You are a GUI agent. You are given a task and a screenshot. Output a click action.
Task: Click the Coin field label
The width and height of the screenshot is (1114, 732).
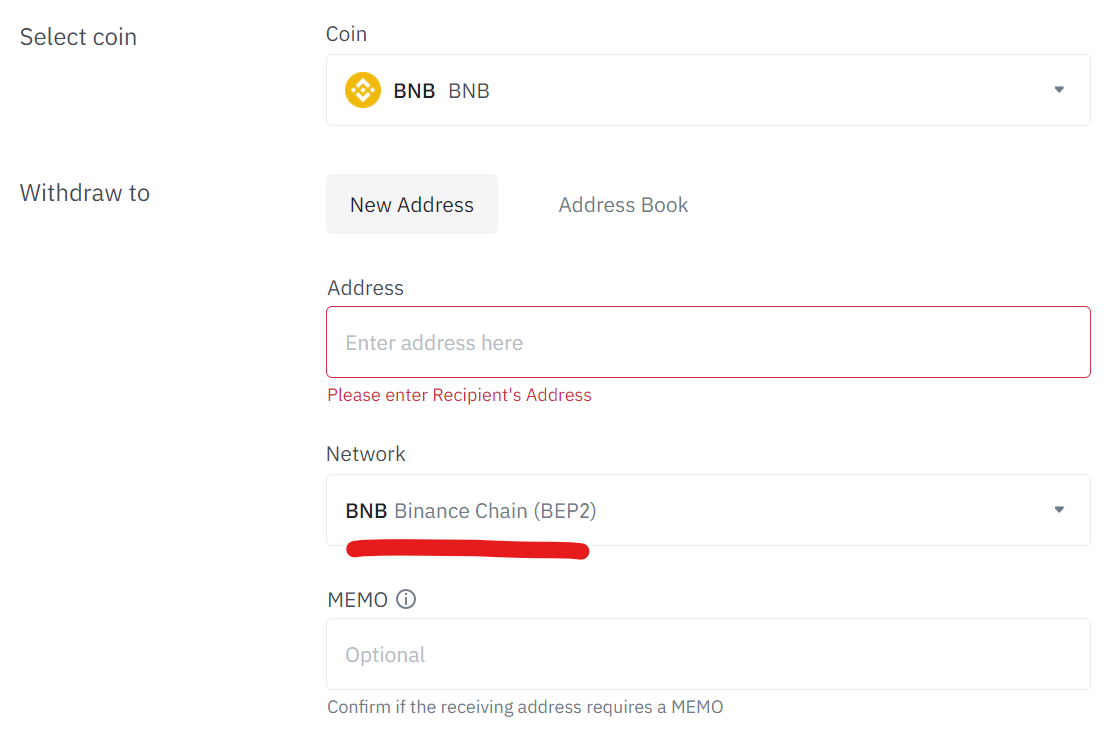point(346,34)
